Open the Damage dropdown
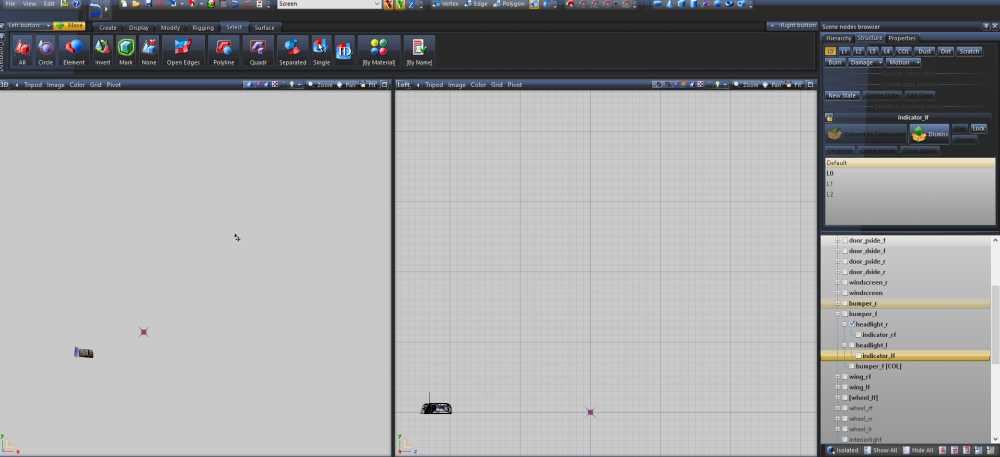 click(866, 62)
